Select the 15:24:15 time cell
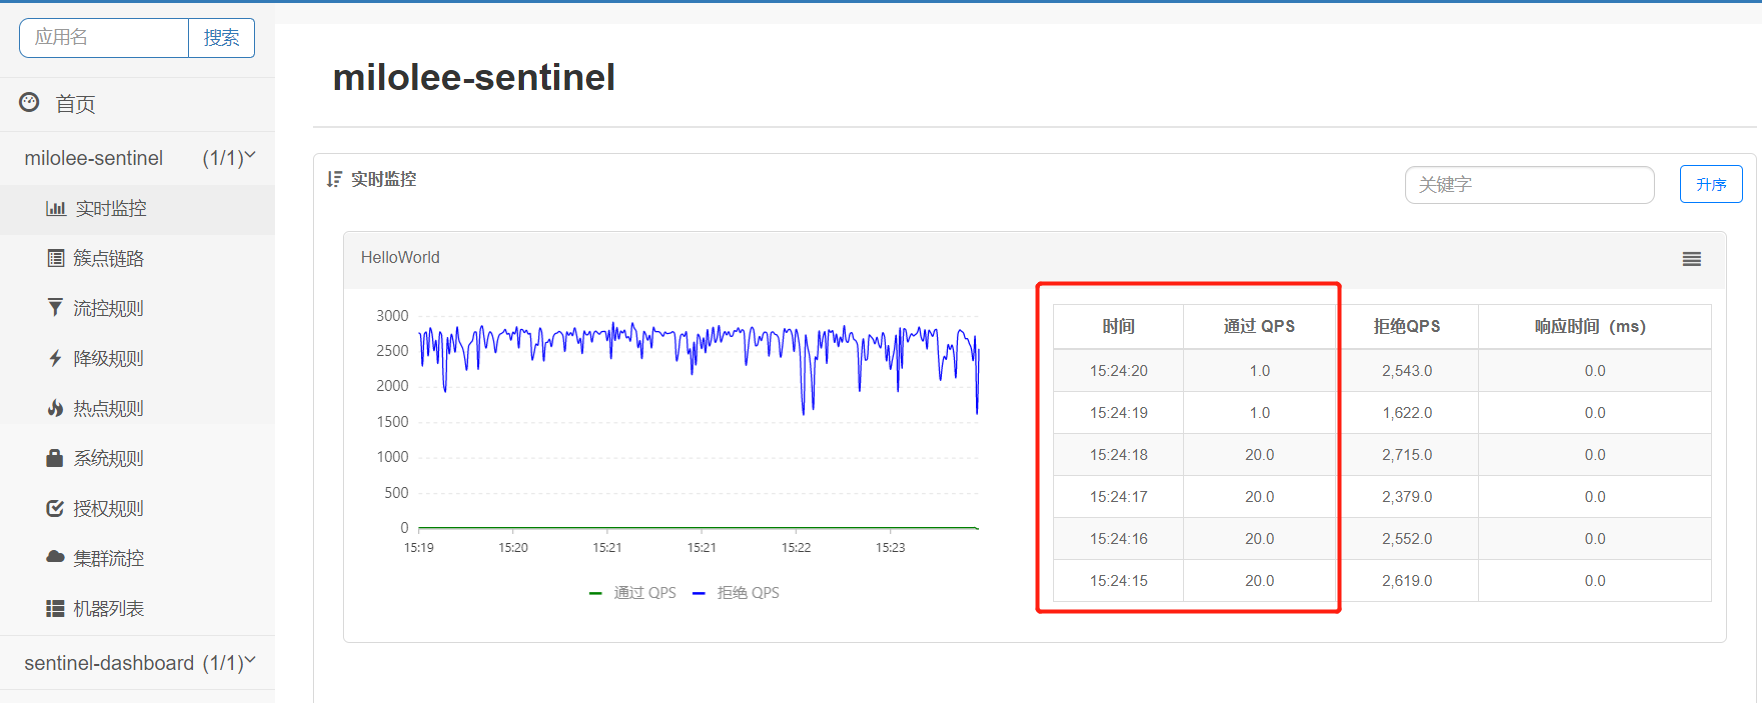 click(x=1119, y=581)
